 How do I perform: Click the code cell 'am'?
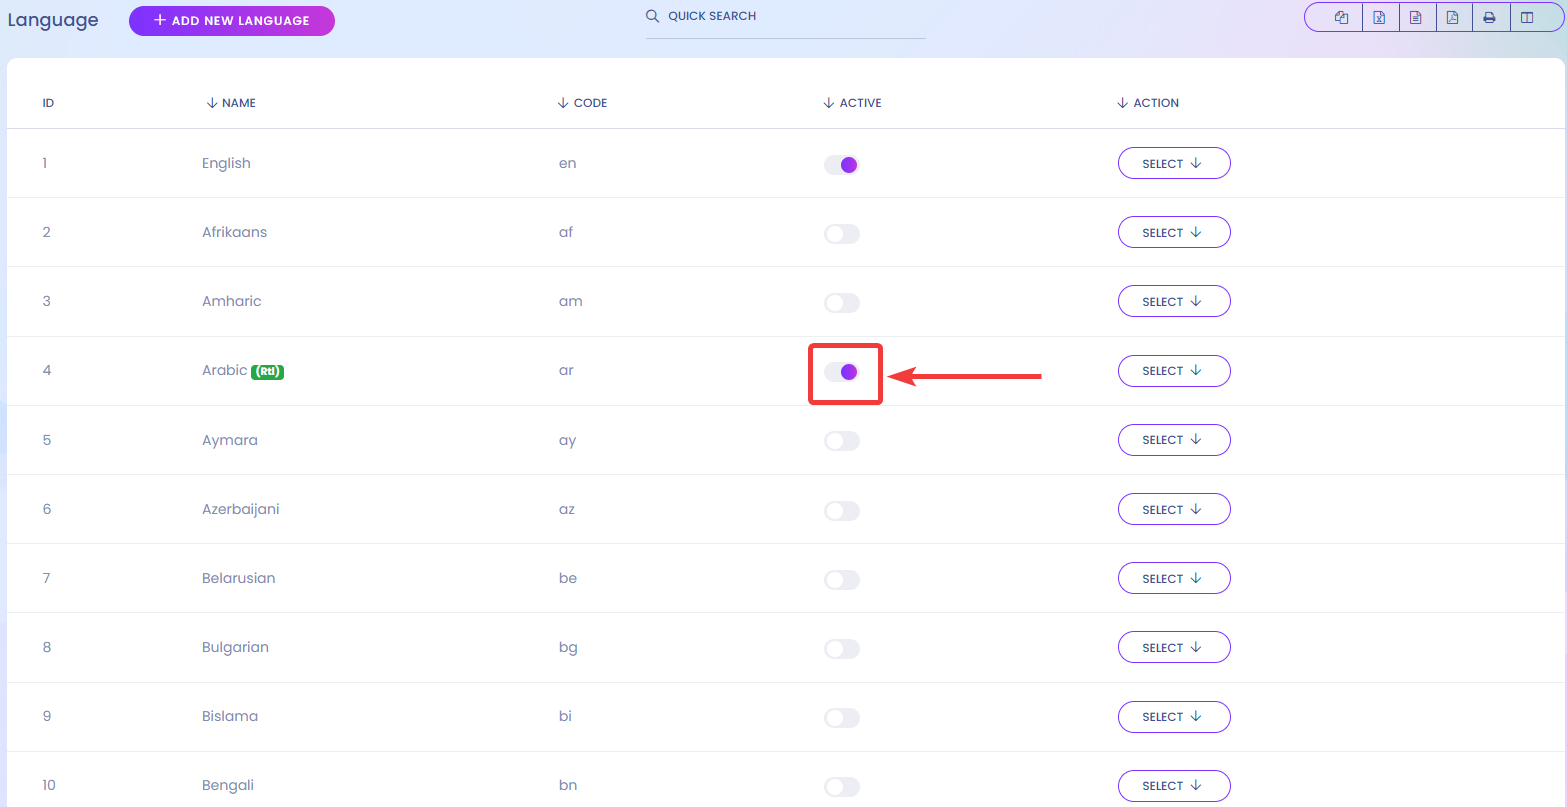pyautogui.click(x=570, y=301)
